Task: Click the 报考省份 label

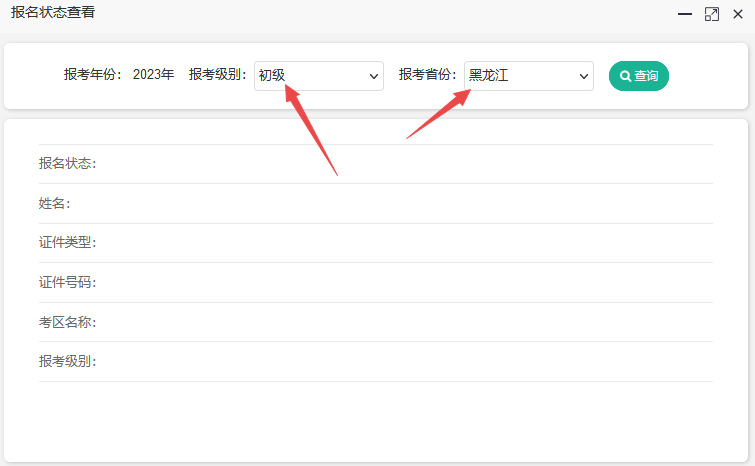Action: [428, 74]
